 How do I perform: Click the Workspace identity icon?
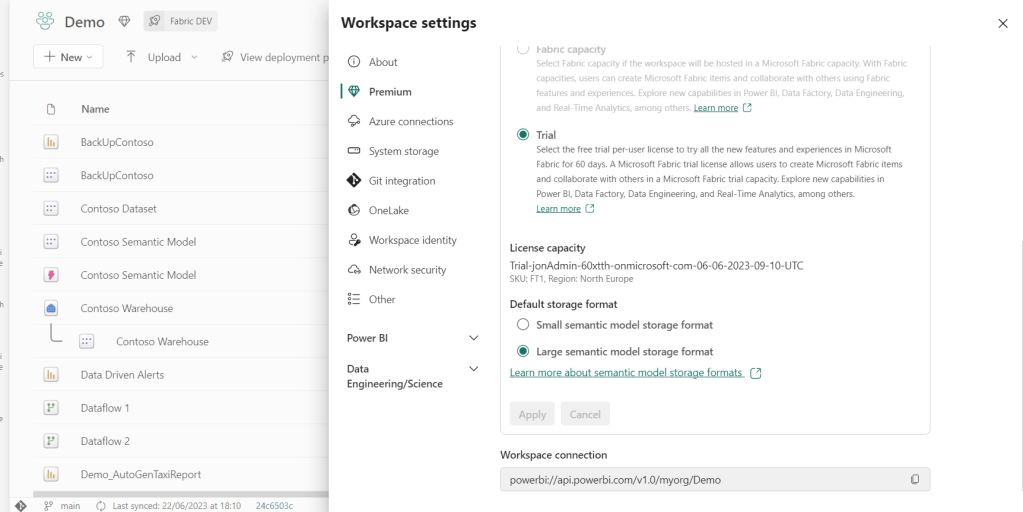point(353,240)
